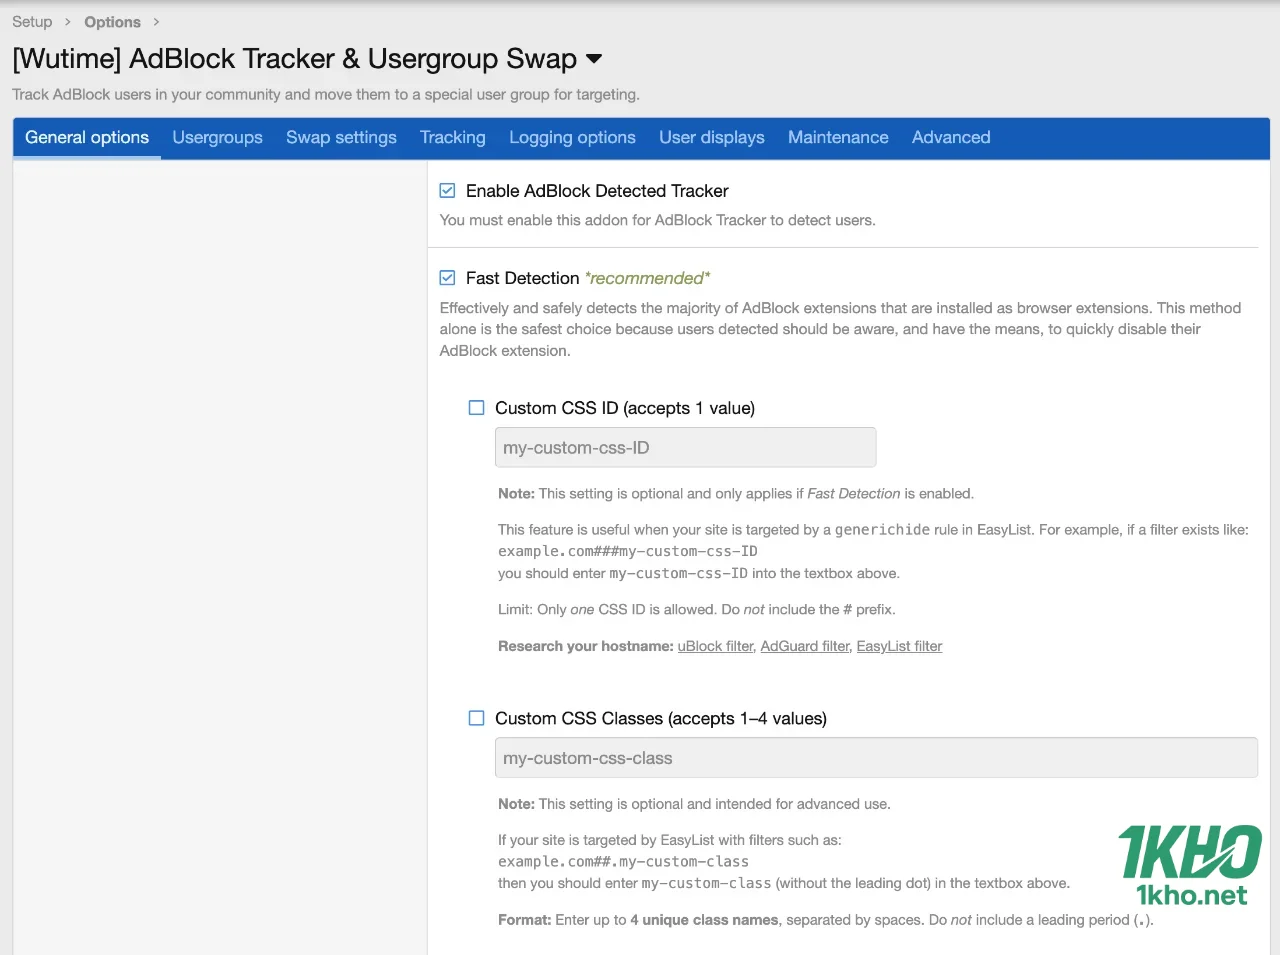Toggle the Fast Detection option
This screenshot has width=1280, height=955.
[446, 277]
